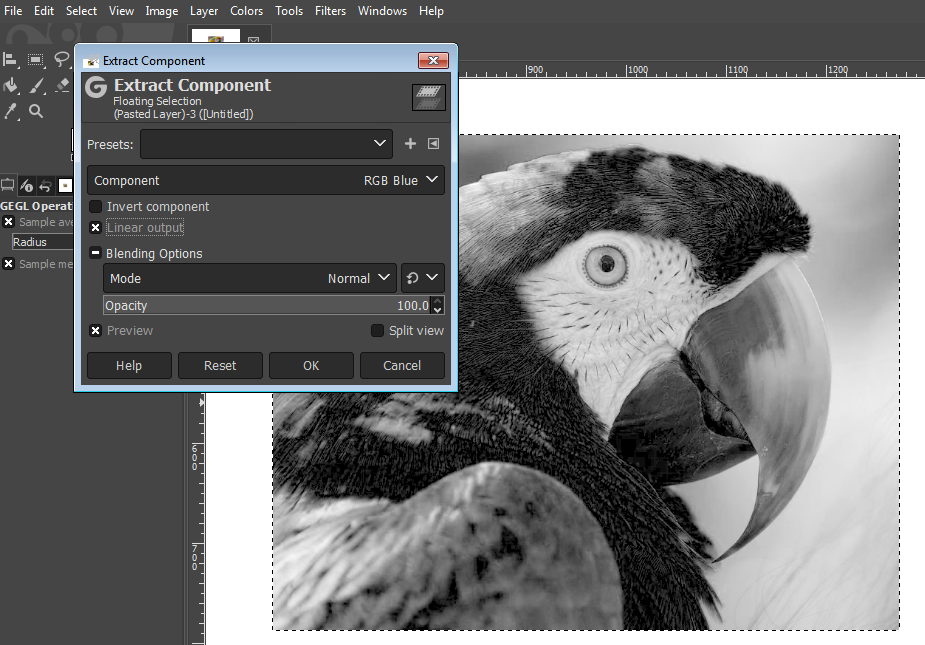The image size is (925, 645).
Task: Select the Free Select lasso tool
Action: click(62, 60)
